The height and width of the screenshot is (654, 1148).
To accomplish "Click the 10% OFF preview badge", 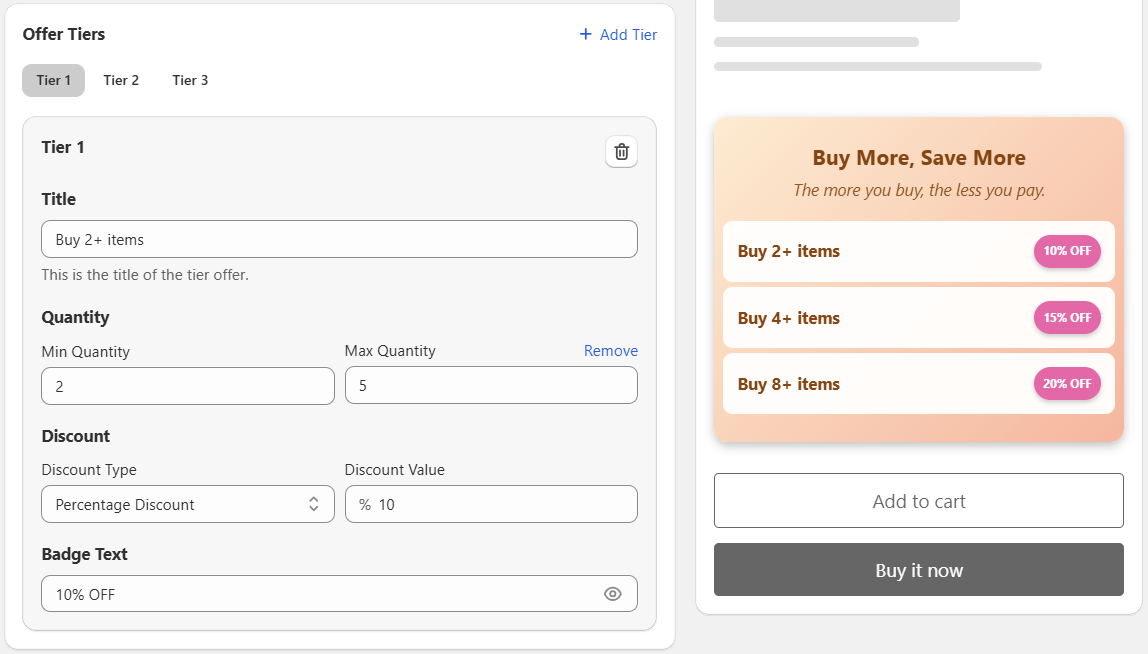I will pyautogui.click(x=1067, y=251).
